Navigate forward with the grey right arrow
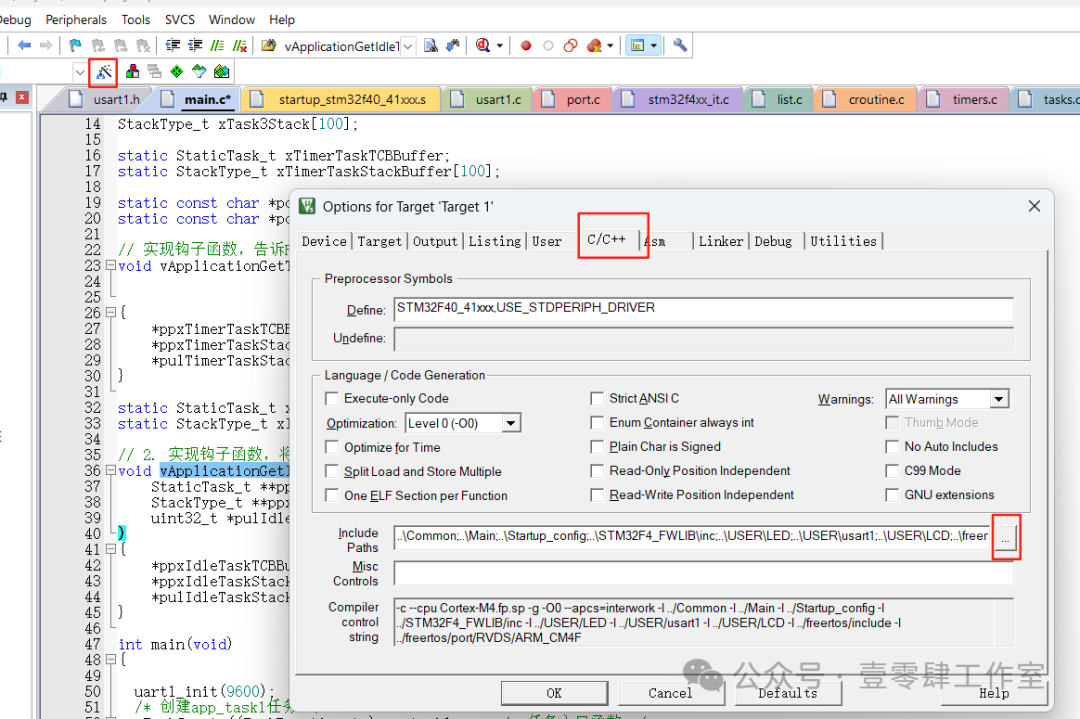This screenshot has height=719, width=1080. pyautogui.click(x=46, y=45)
